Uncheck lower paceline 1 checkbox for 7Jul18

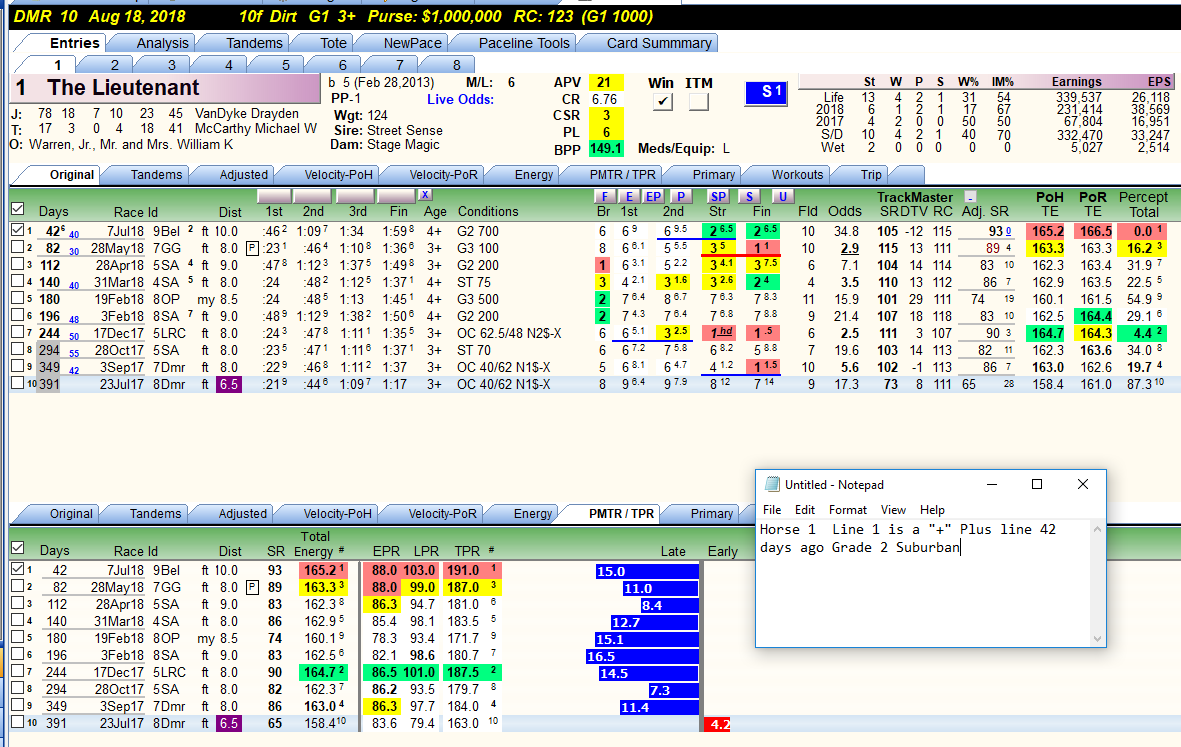(18, 569)
